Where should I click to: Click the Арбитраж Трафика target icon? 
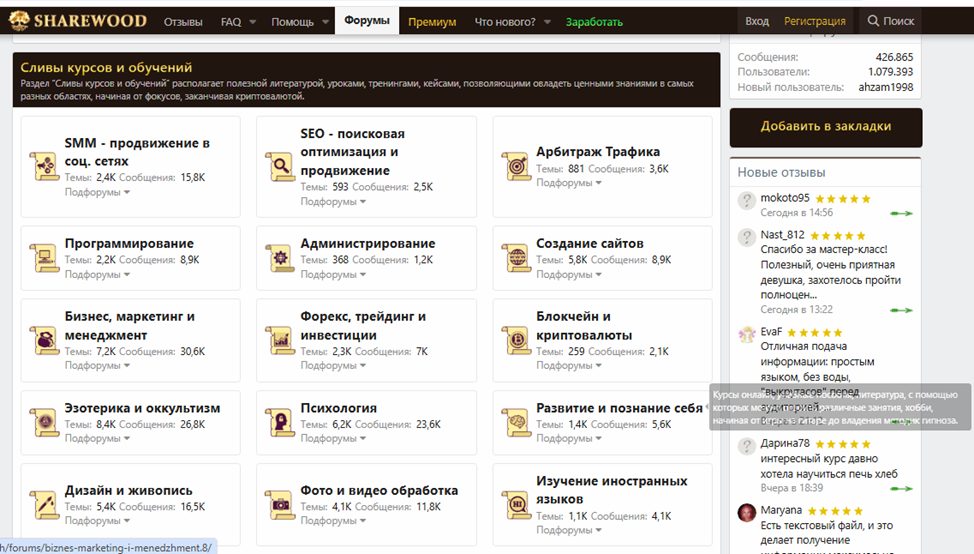(516, 166)
